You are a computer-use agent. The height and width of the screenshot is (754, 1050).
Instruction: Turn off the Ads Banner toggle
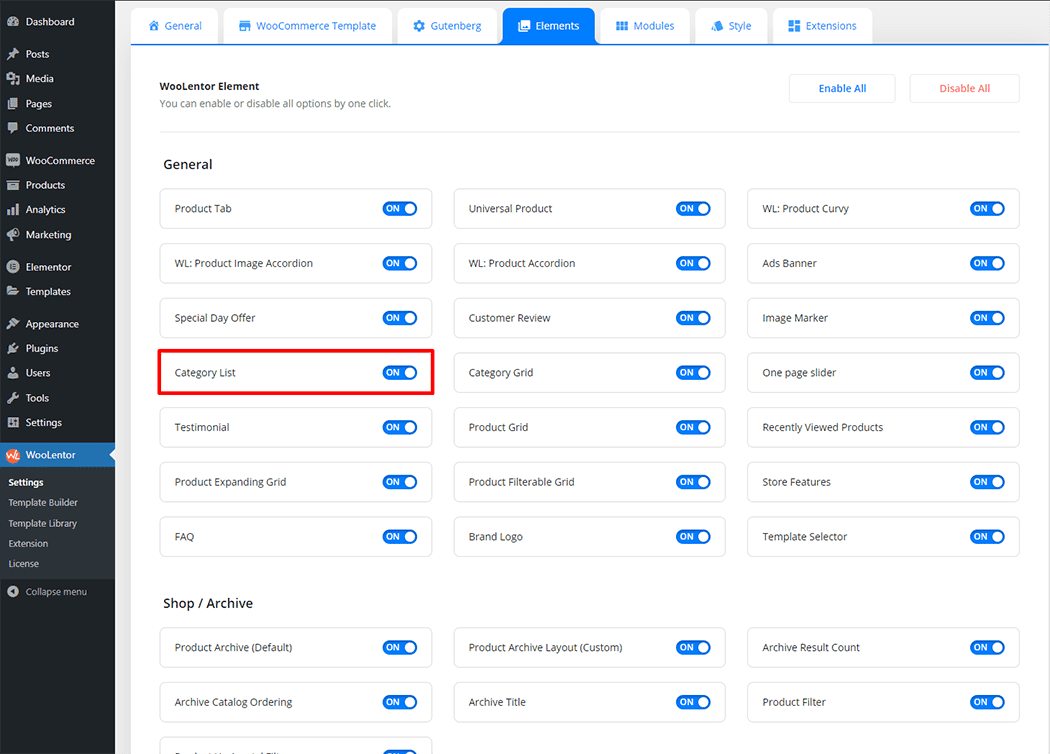tap(987, 264)
